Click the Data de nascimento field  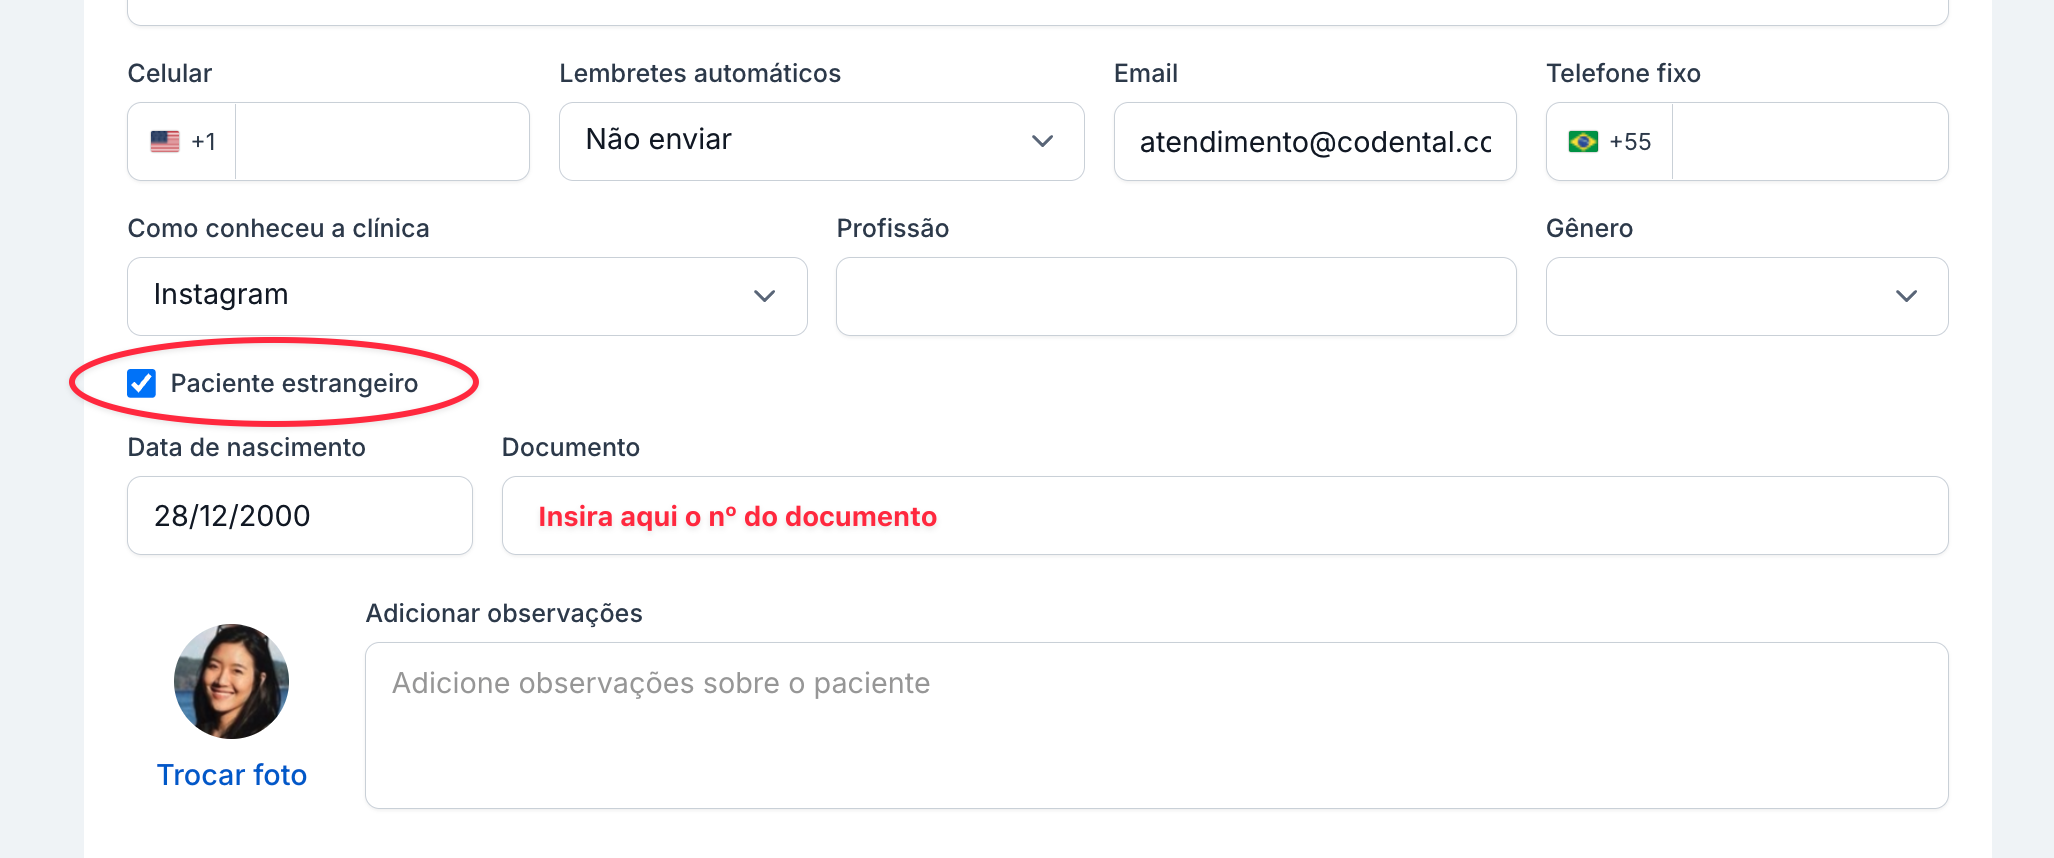pyautogui.click(x=299, y=516)
